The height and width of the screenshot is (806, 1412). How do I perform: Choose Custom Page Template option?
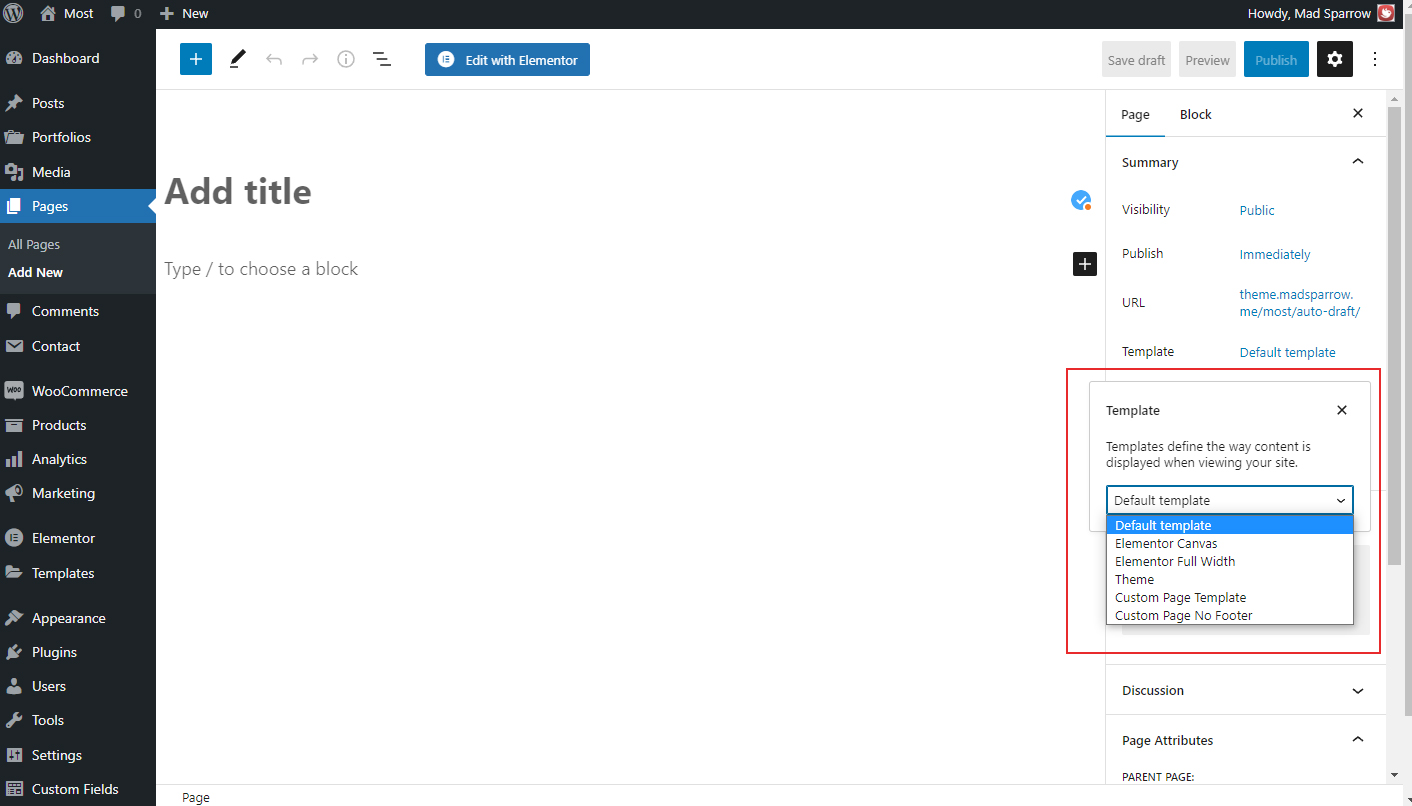pos(1230,597)
